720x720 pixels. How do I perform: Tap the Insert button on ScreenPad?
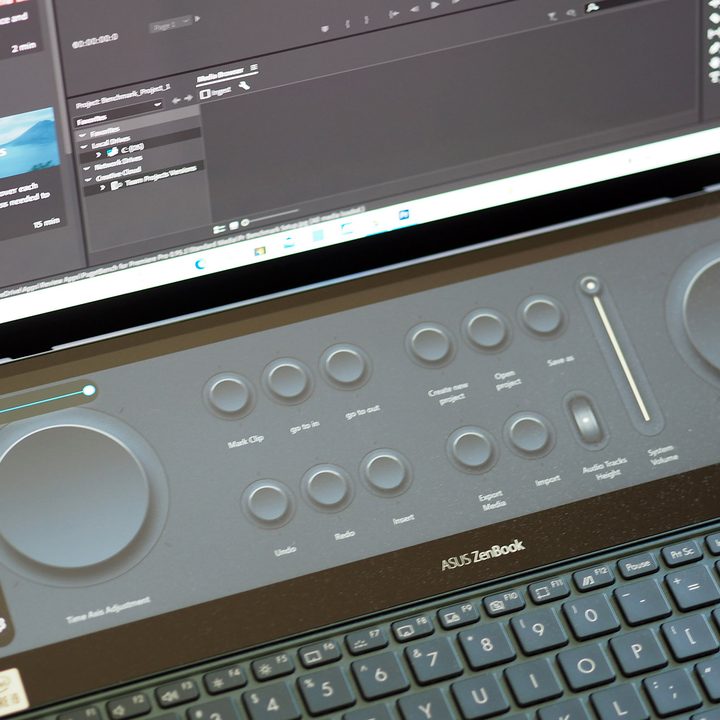[x=385, y=472]
